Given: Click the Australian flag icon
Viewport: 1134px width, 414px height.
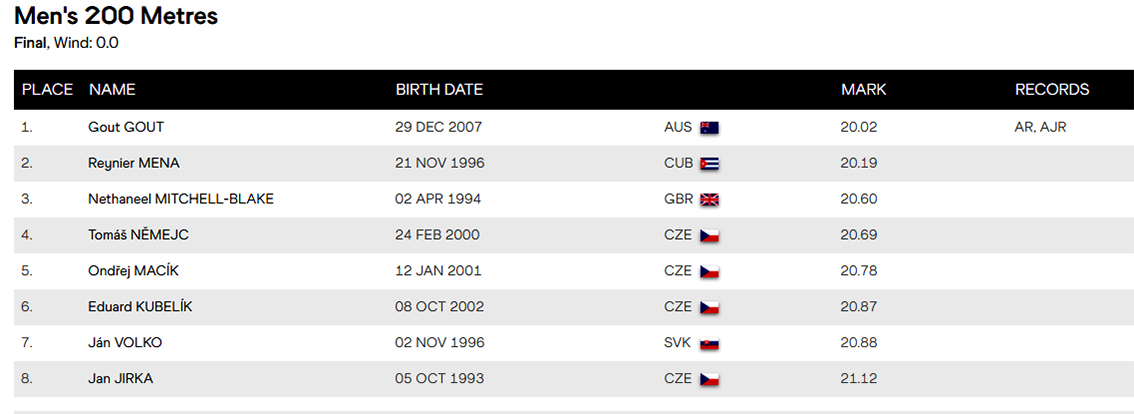Looking at the screenshot, I should pos(709,128).
